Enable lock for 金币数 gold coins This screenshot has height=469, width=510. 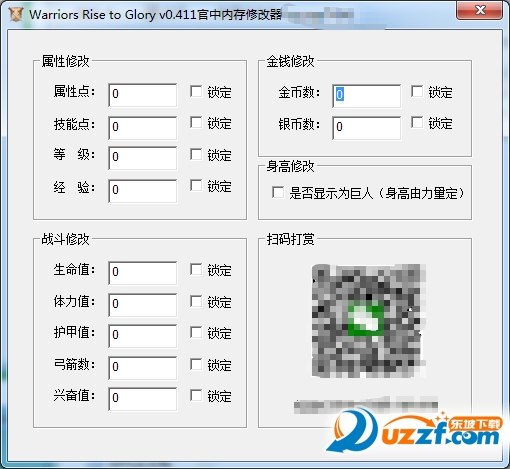click(x=417, y=91)
